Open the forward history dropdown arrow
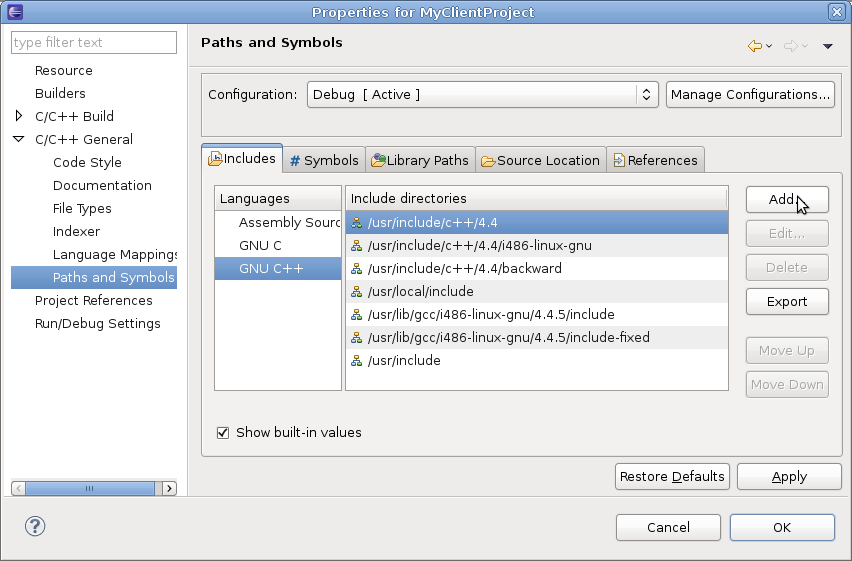This screenshot has height=561, width=852. coord(805,46)
